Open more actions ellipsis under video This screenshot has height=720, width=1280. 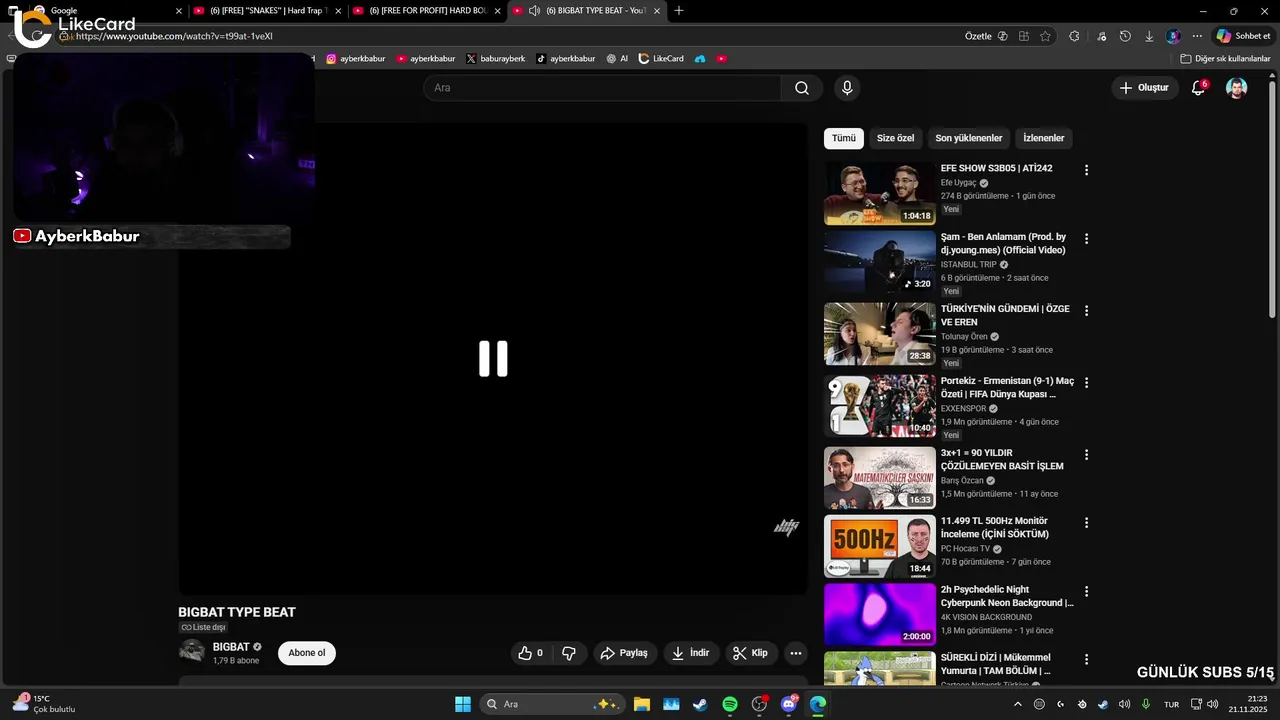click(x=796, y=653)
